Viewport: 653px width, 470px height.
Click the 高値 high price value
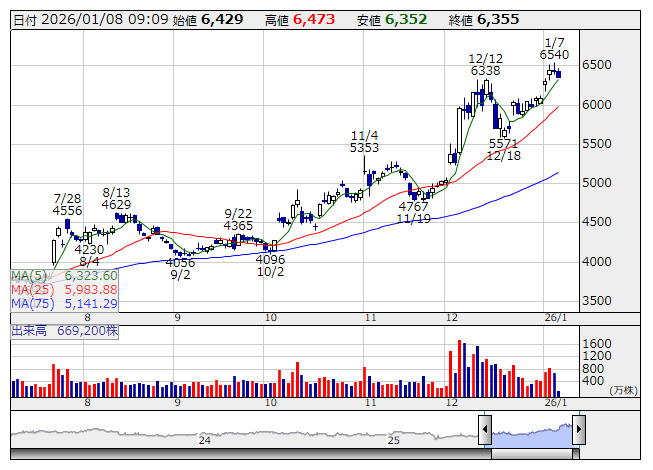point(312,20)
